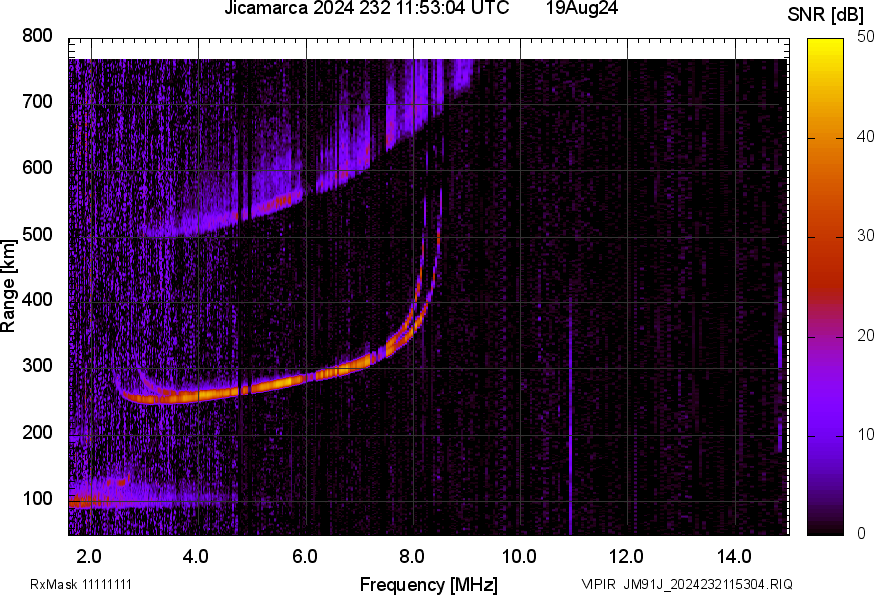Click range axis tick 100
The image size is (874, 595).
[x=37, y=498]
